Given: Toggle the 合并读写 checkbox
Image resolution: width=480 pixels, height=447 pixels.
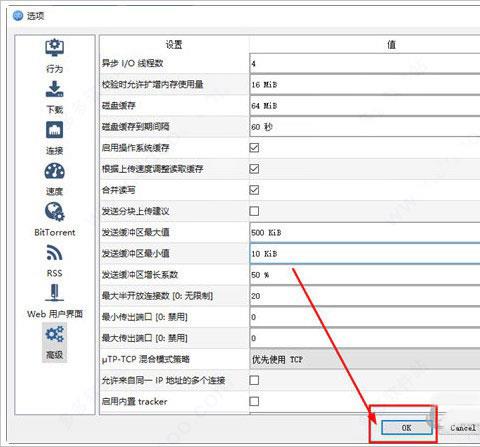Looking at the screenshot, I should 254,190.
